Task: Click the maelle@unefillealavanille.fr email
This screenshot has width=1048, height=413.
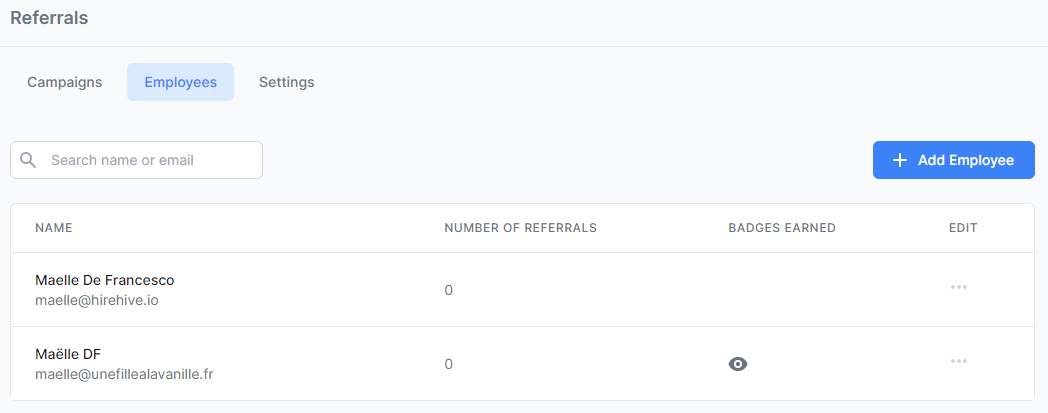Action: [123, 374]
